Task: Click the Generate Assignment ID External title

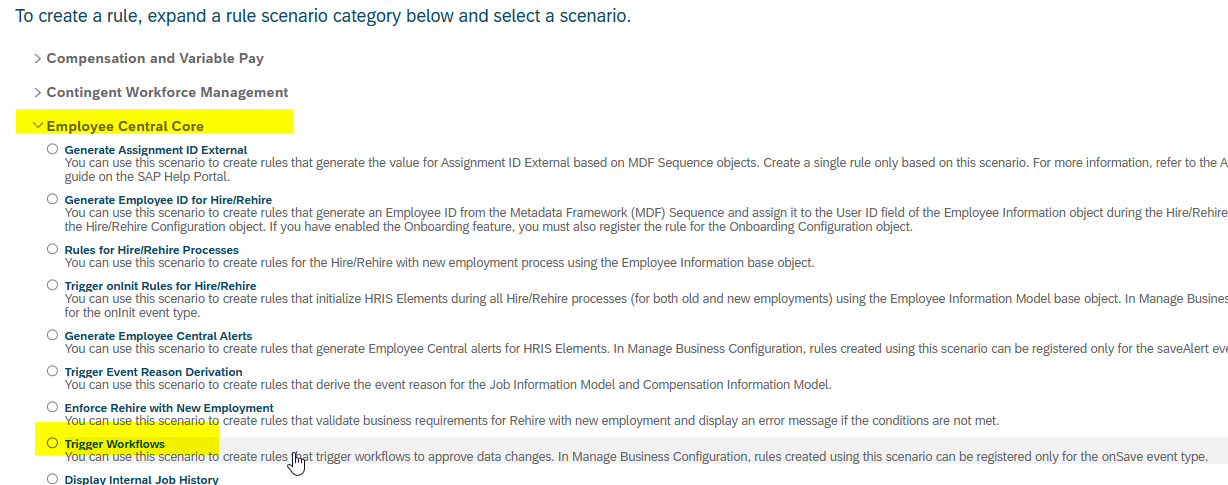Action: tap(155, 150)
